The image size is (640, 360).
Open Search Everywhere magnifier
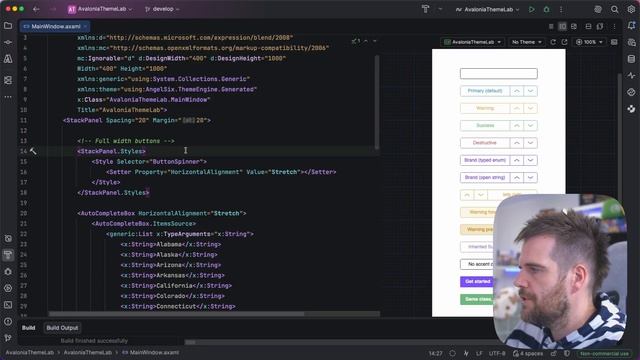coord(614,9)
